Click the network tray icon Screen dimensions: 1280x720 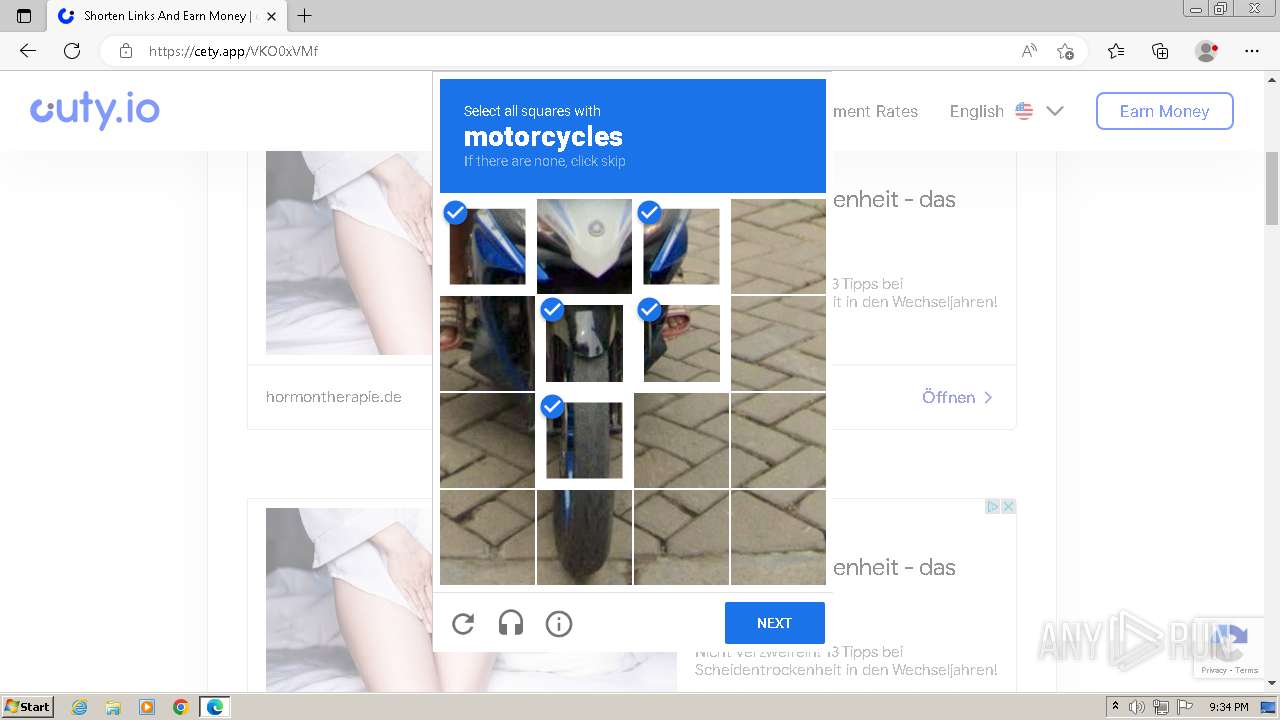coord(1160,707)
